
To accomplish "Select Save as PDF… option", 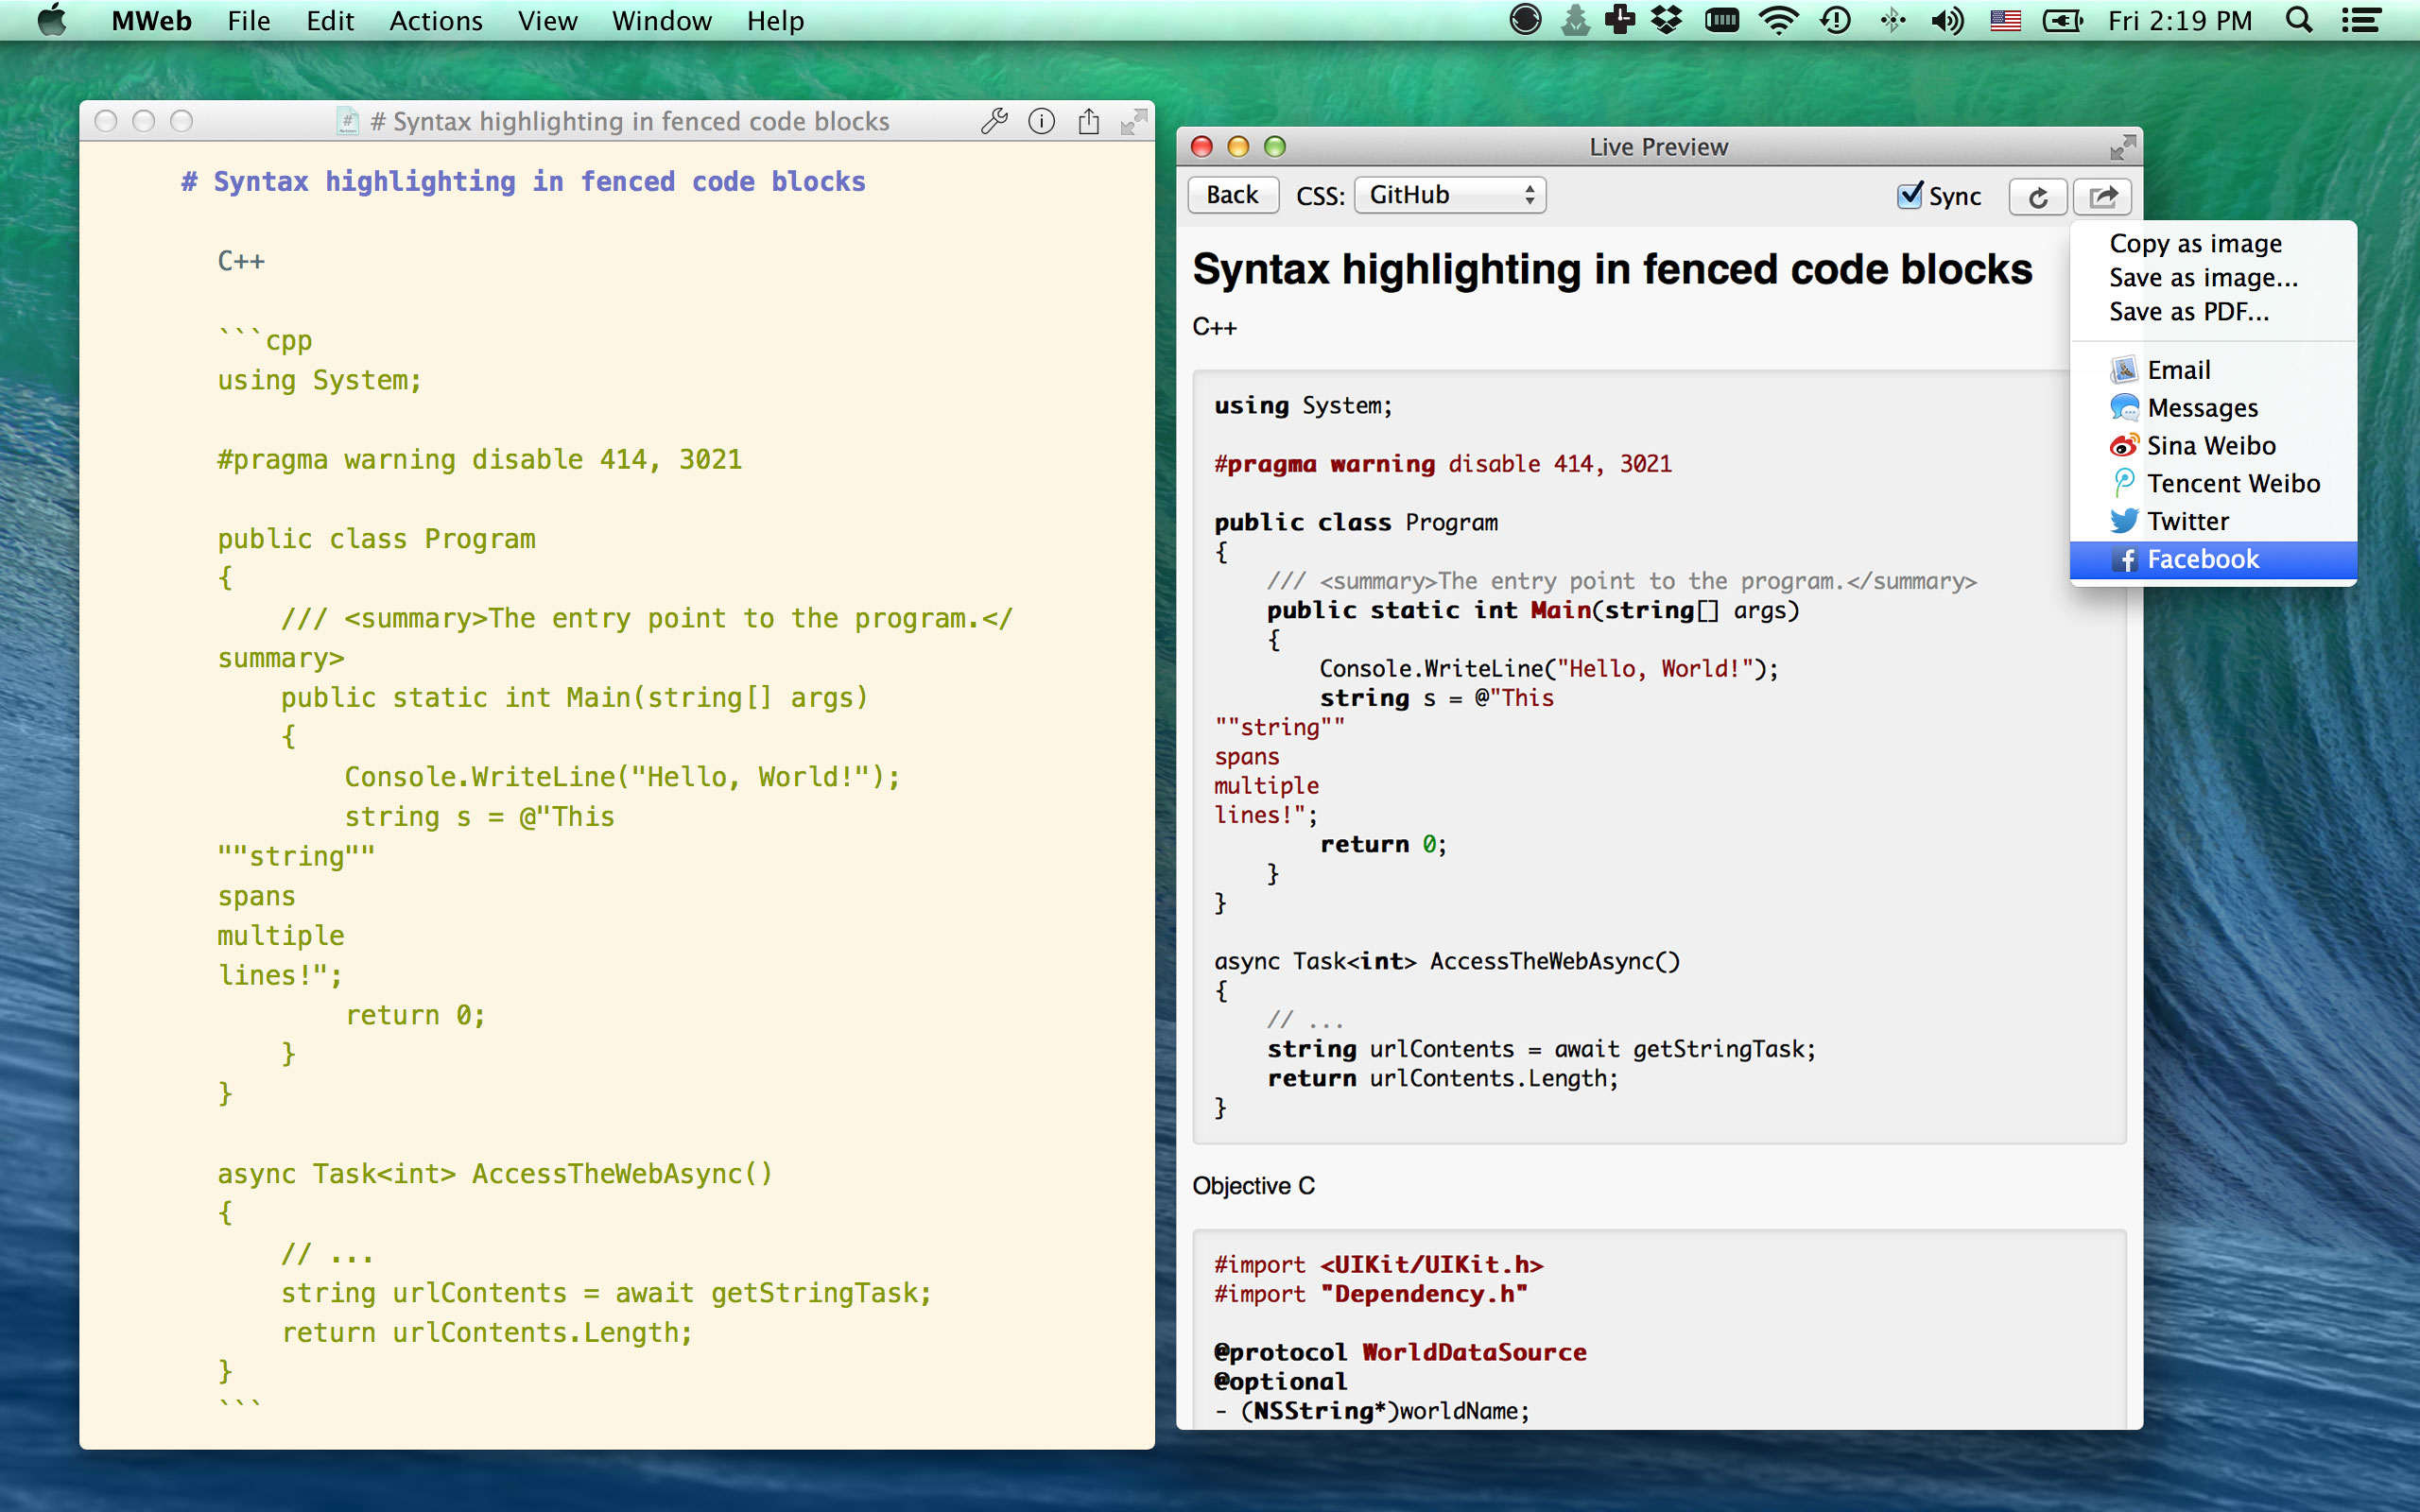I will point(2188,312).
